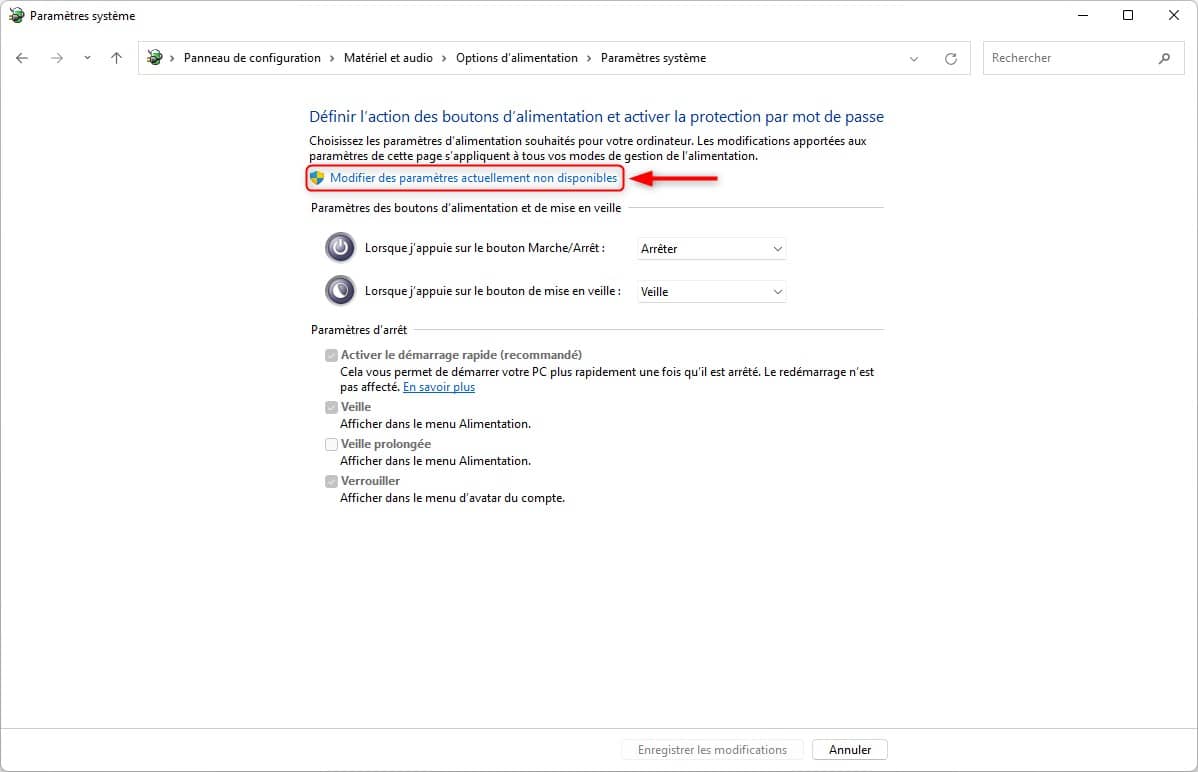The height and width of the screenshot is (772, 1198).
Task: Expand chevron after Options d'alimentation
Action: [589, 58]
